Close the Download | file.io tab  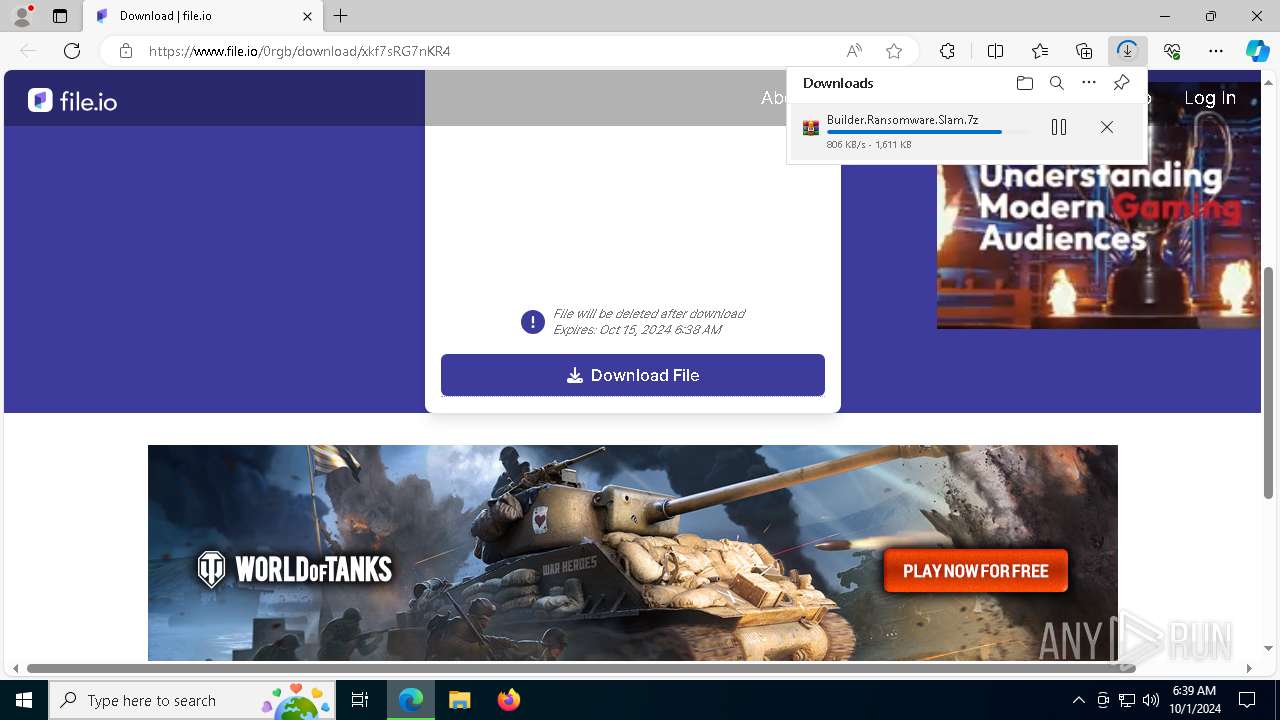tap(308, 16)
